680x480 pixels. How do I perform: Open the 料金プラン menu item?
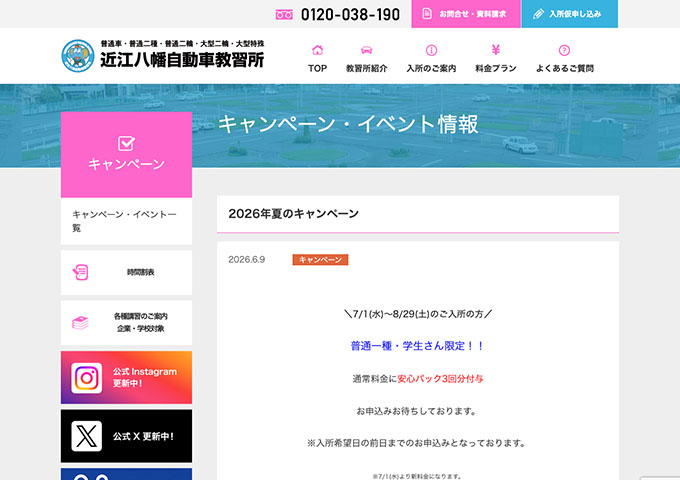[496, 58]
